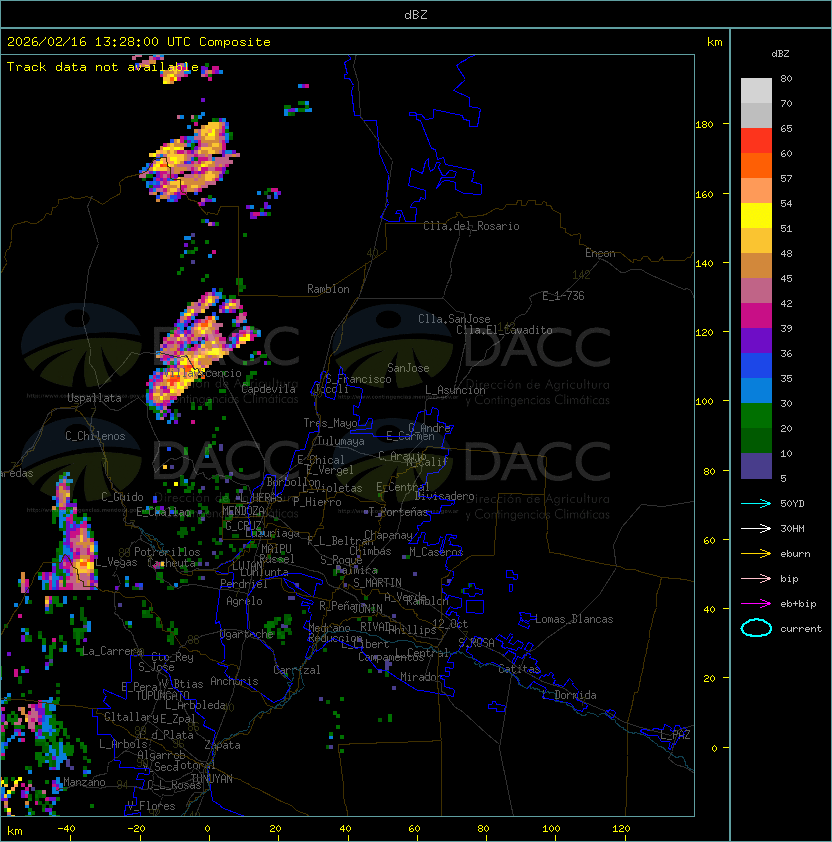Click the 'C_Chilenos' map label
Image resolution: width=832 pixels, height=842 pixels.
click(x=95, y=436)
